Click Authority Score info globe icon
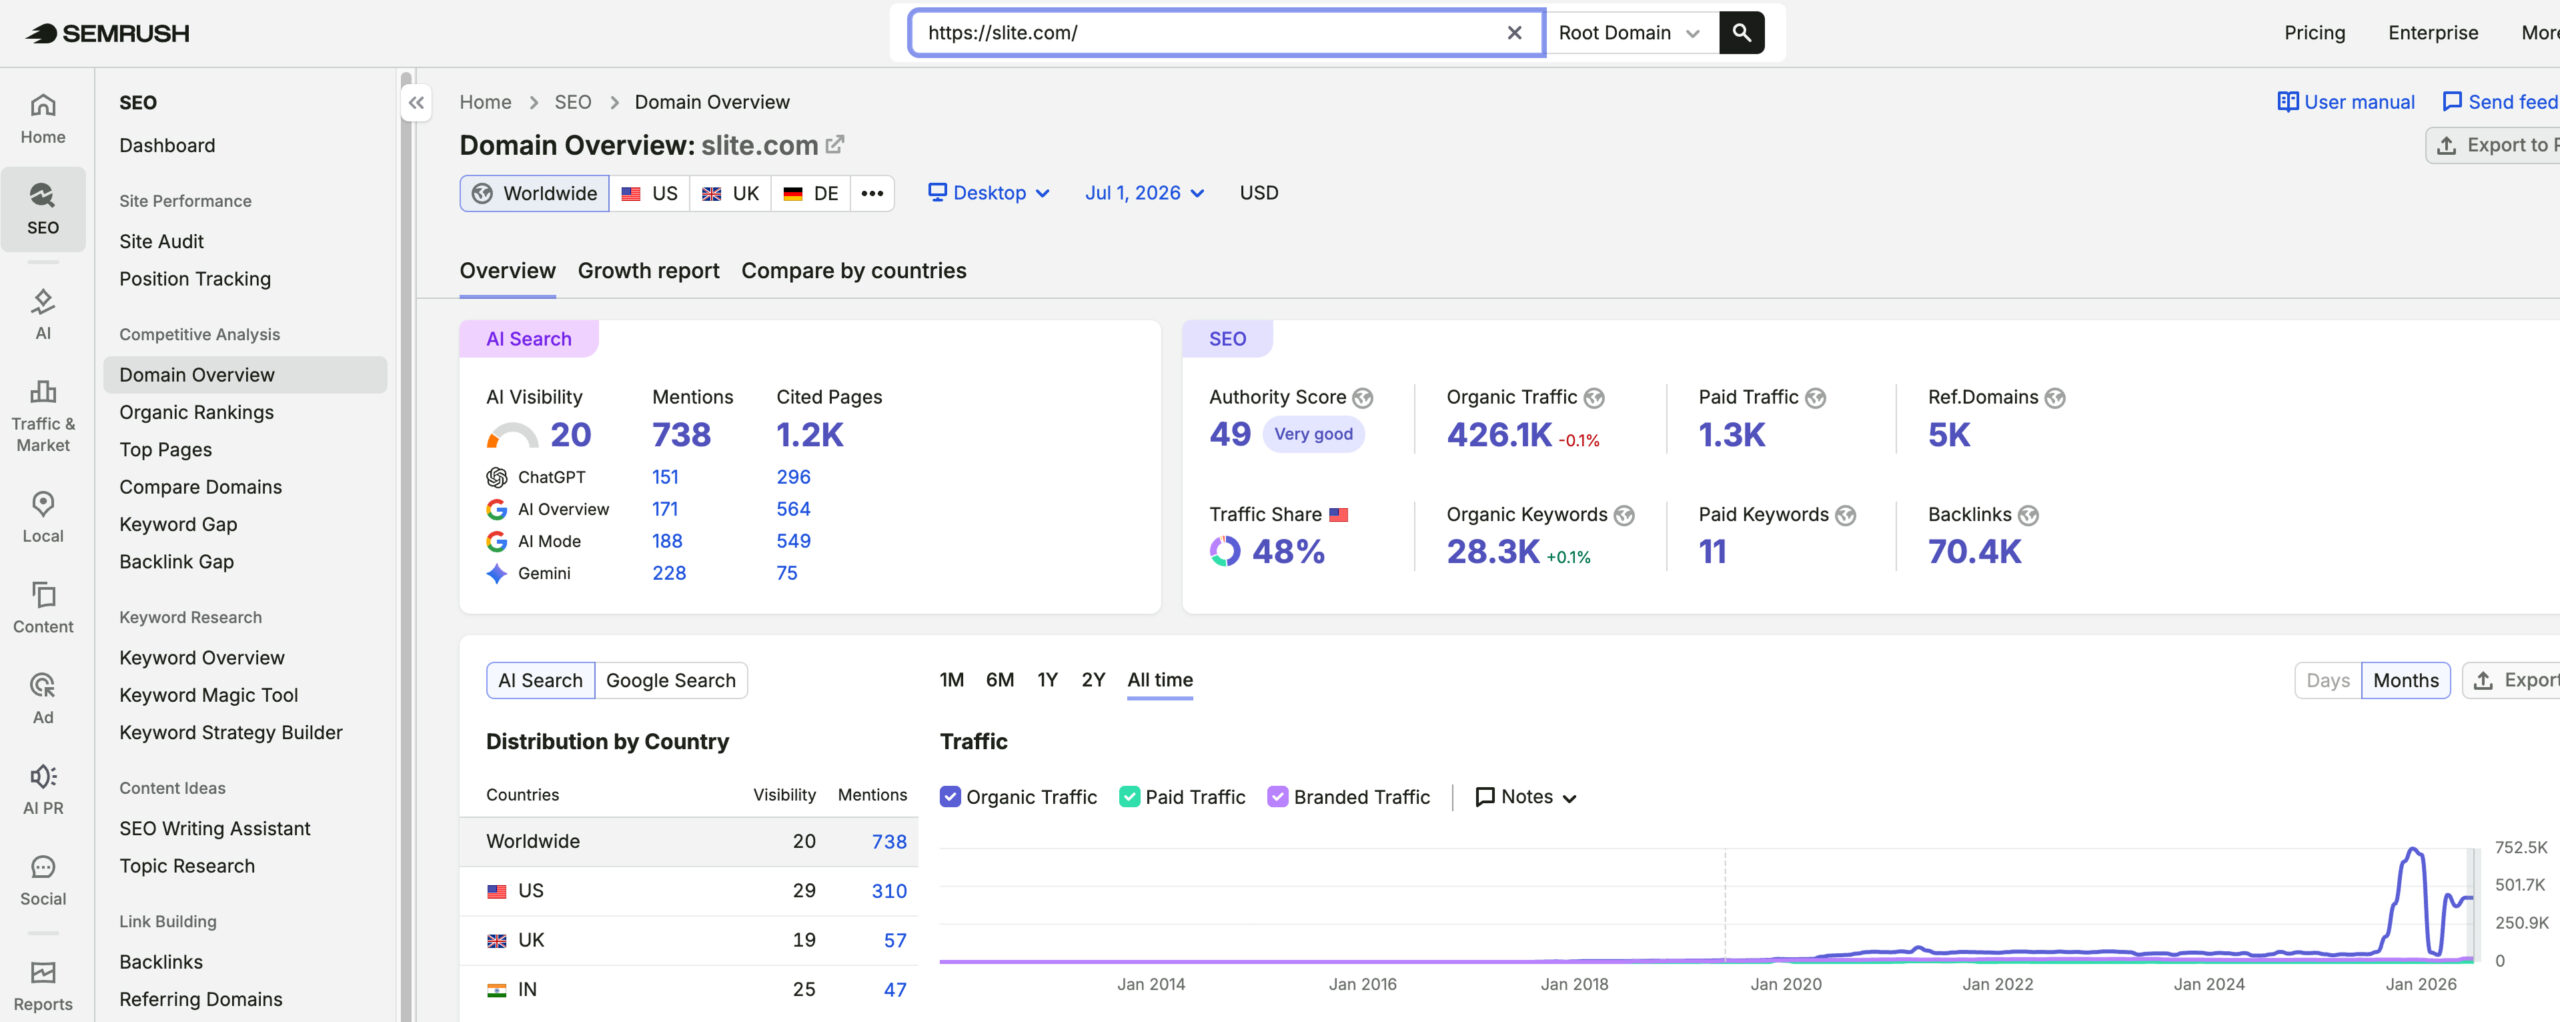The width and height of the screenshot is (2560, 1022). [x=1363, y=398]
